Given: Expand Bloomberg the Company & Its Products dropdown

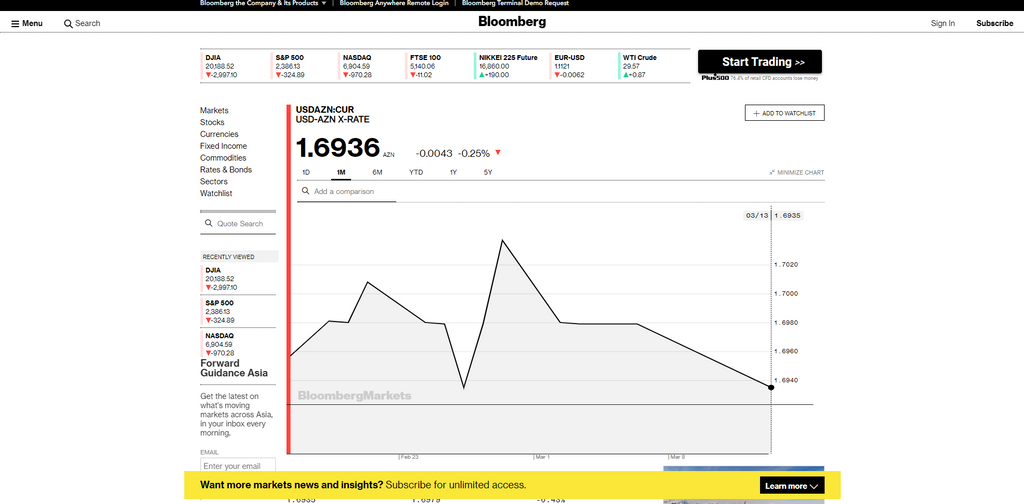Looking at the screenshot, I should (x=263, y=3).
